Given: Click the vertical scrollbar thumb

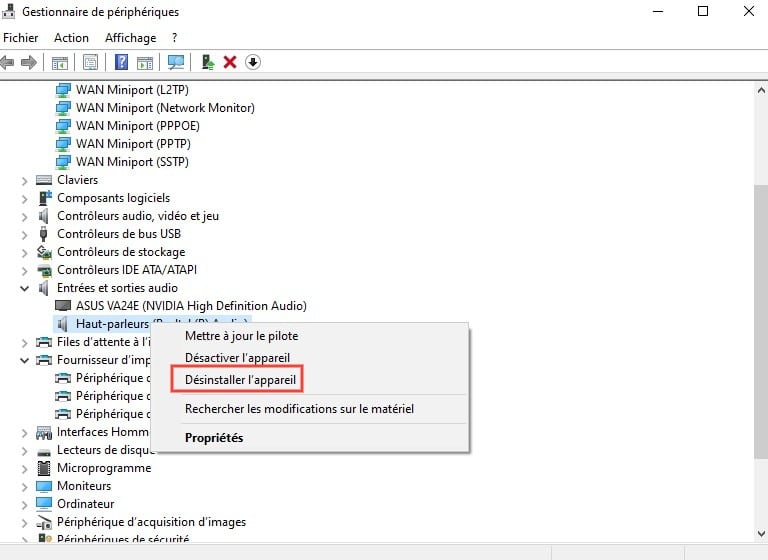Looking at the screenshot, I should pos(761,322).
